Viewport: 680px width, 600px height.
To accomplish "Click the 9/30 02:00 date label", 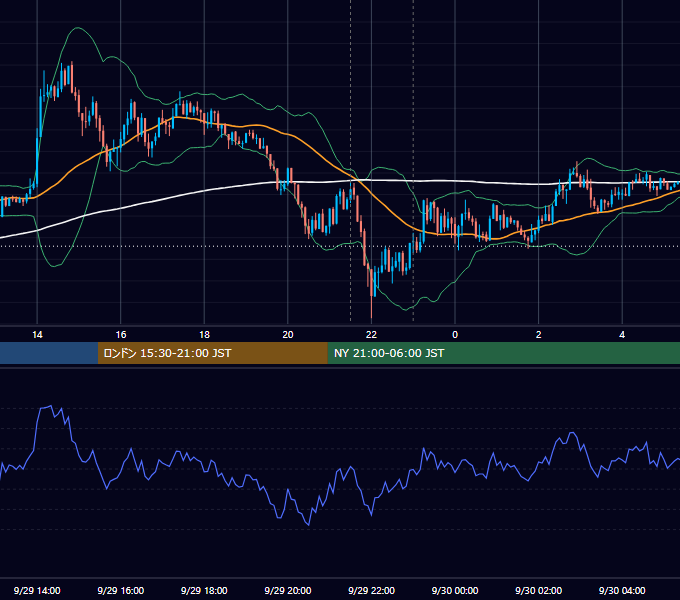I will pyautogui.click(x=538, y=590).
